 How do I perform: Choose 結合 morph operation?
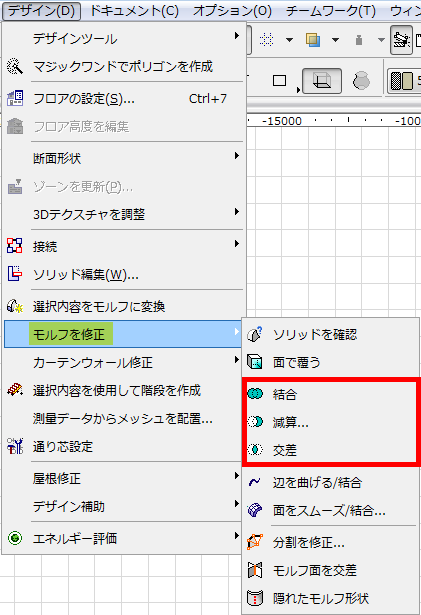pyautogui.click(x=285, y=394)
